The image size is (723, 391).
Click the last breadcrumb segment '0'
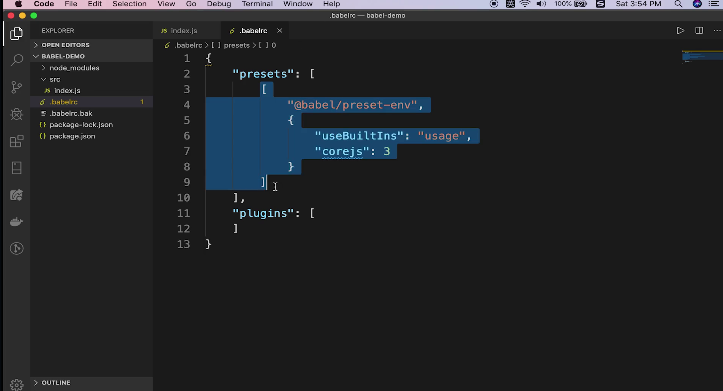click(273, 45)
